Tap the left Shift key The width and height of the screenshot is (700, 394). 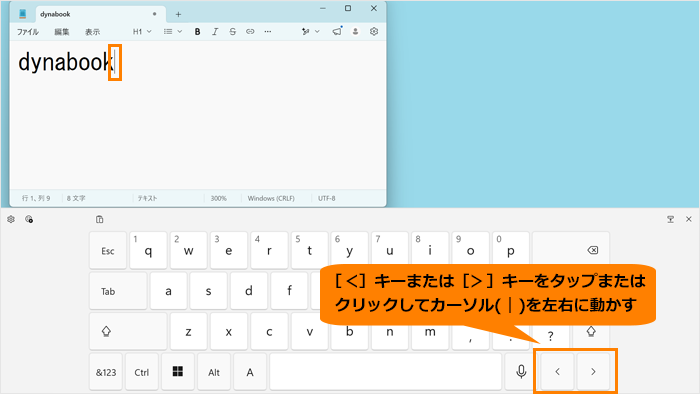pyautogui.click(x=128, y=332)
